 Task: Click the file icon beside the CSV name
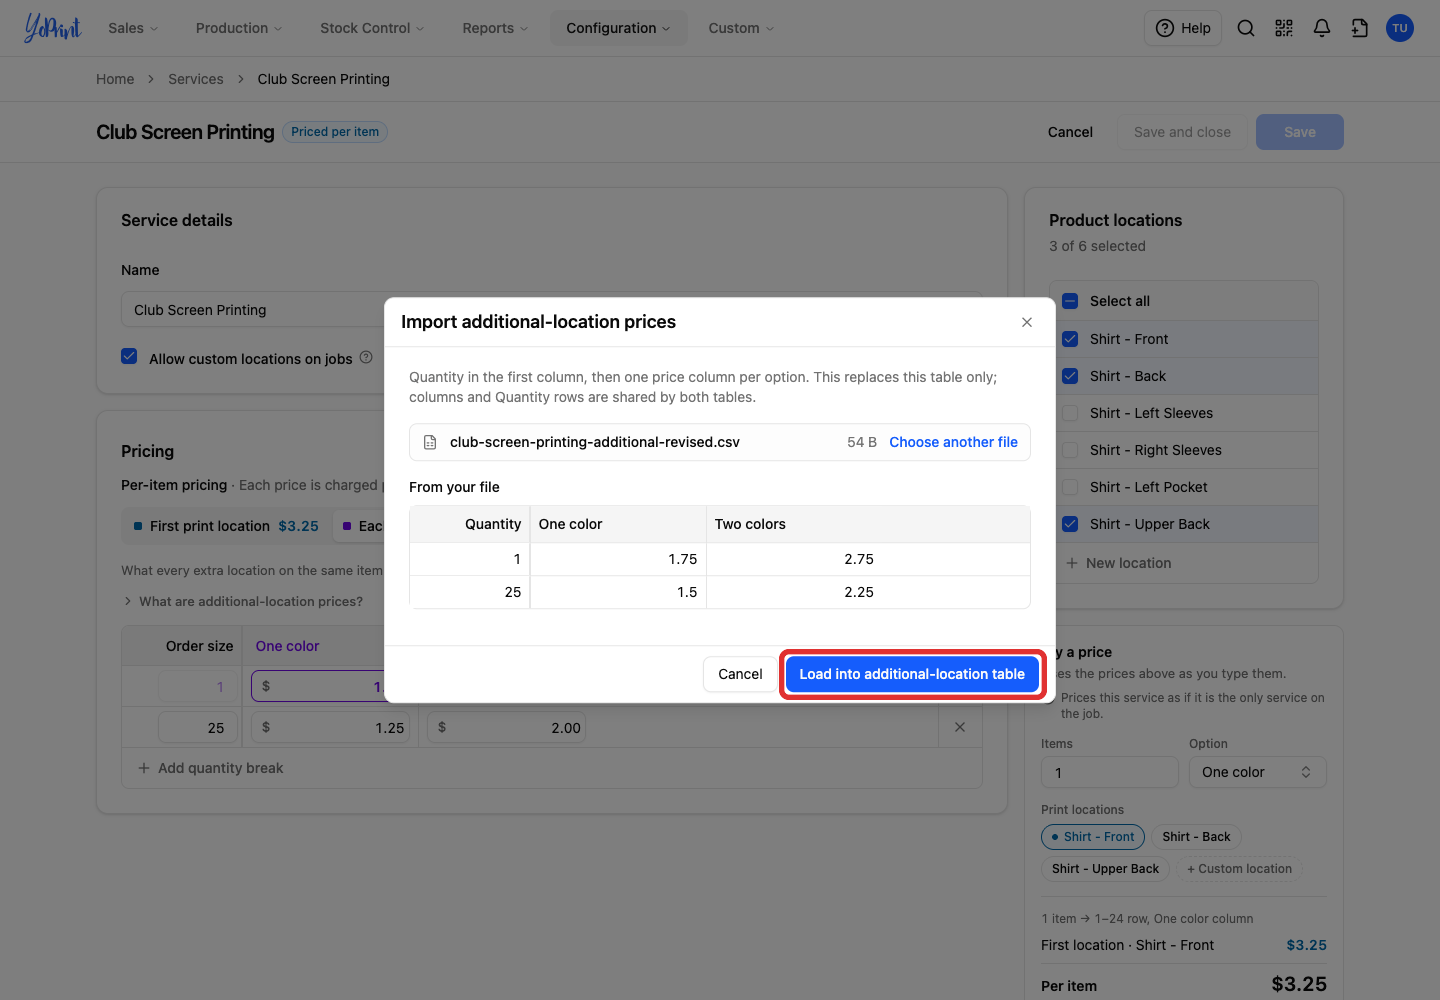click(x=430, y=442)
